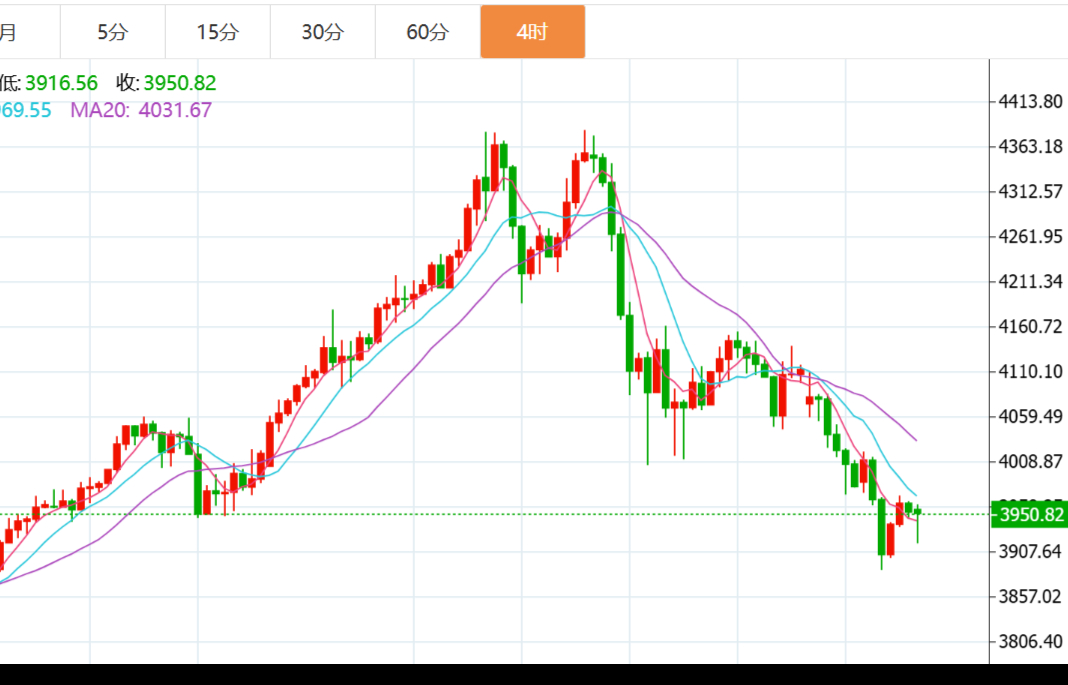Switch to the 5分 timeframe tab
This screenshot has width=1068, height=685.
point(113,32)
